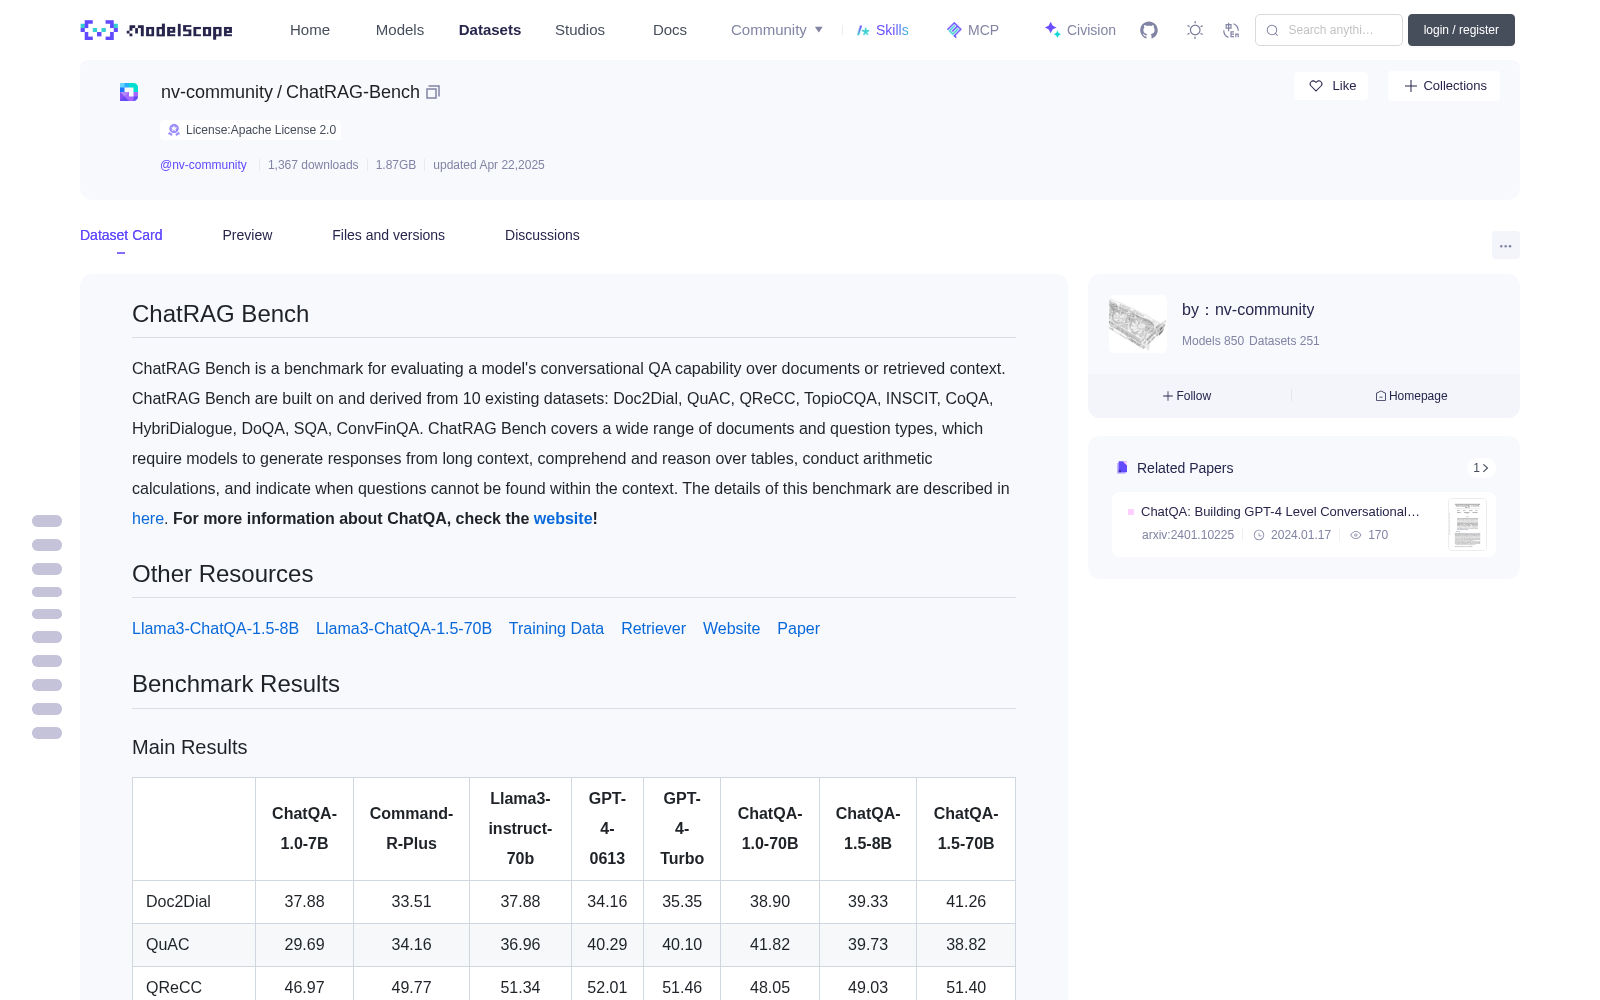The width and height of the screenshot is (1600, 1000).
Task: Click the 'Llama3-instruct-70b' column header
Action: (520, 828)
